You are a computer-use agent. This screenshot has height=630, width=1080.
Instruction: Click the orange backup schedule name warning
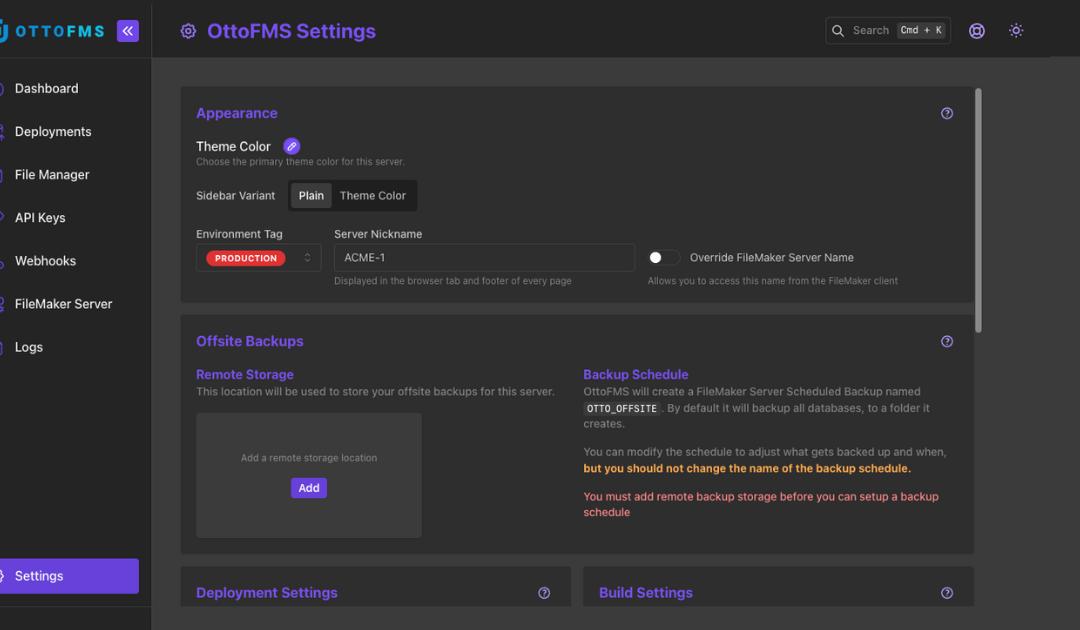(747, 468)
